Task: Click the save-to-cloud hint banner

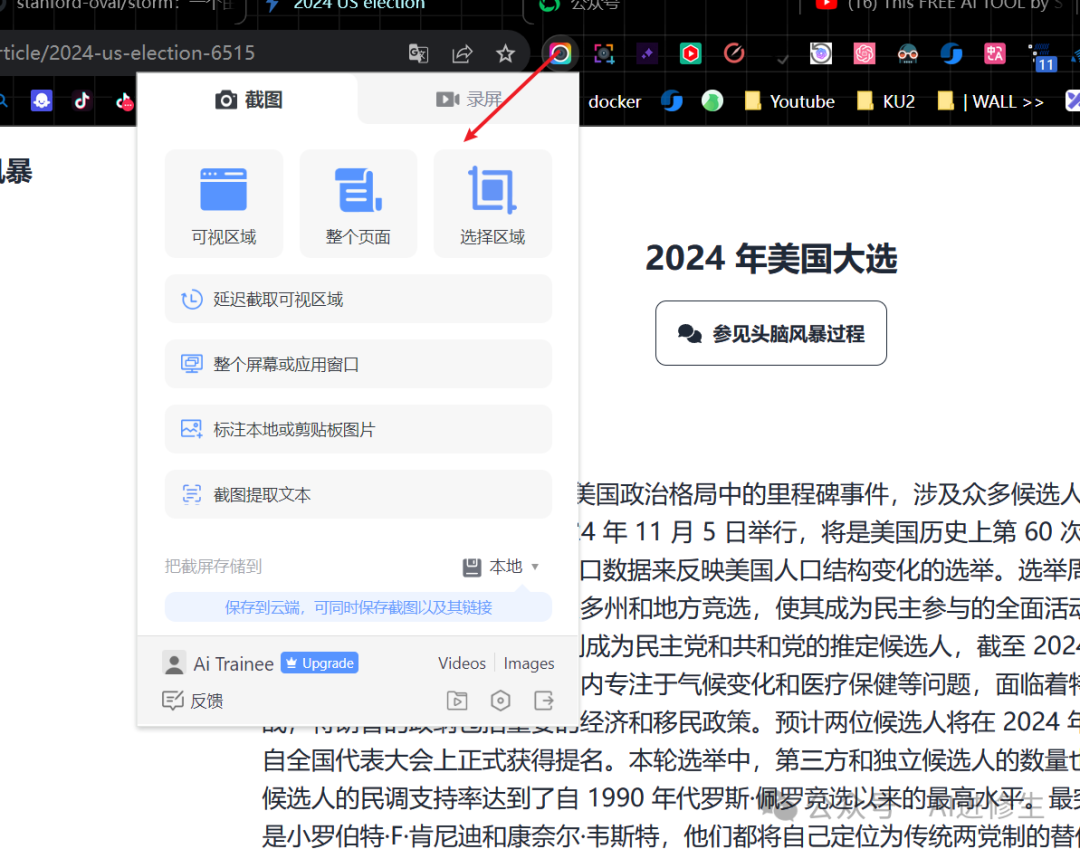Action: tap(358, 607)
